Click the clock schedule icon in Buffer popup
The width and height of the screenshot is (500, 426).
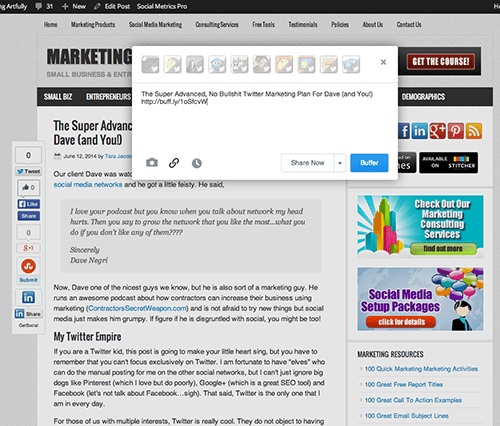tap(197, 163)
